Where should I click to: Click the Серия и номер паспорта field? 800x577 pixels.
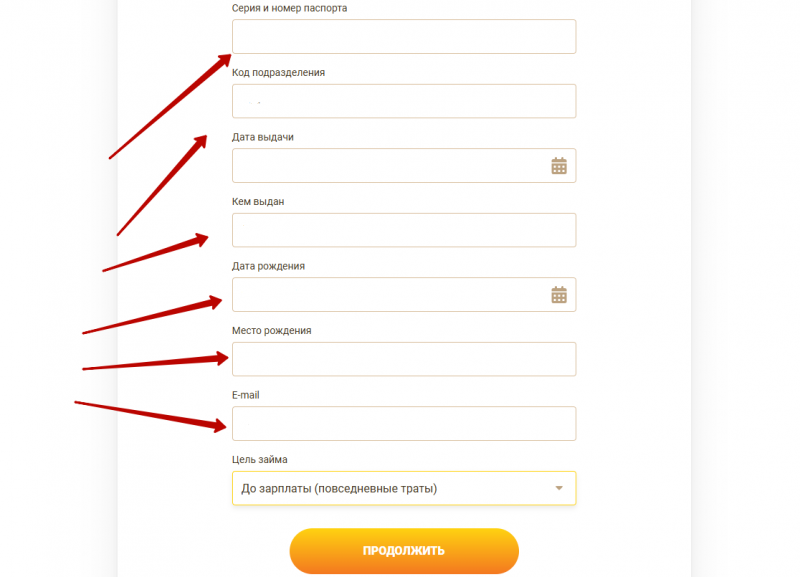point(403,37)
